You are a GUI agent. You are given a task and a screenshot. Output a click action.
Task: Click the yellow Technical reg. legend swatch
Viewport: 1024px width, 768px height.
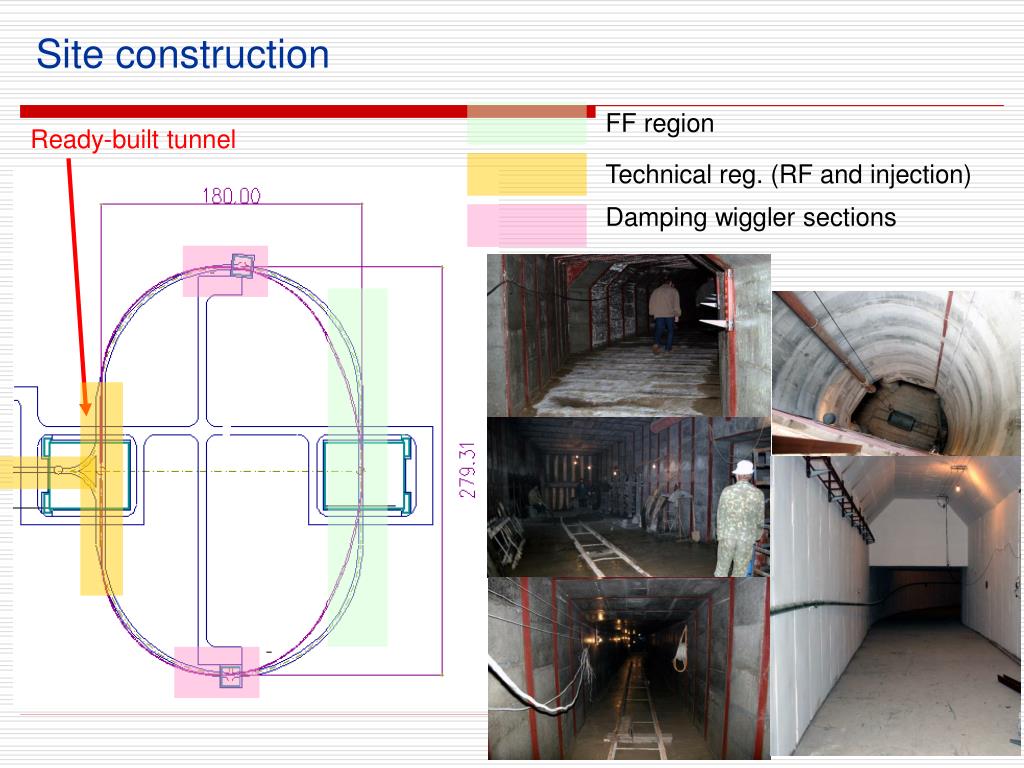click(x=527, y=174)
